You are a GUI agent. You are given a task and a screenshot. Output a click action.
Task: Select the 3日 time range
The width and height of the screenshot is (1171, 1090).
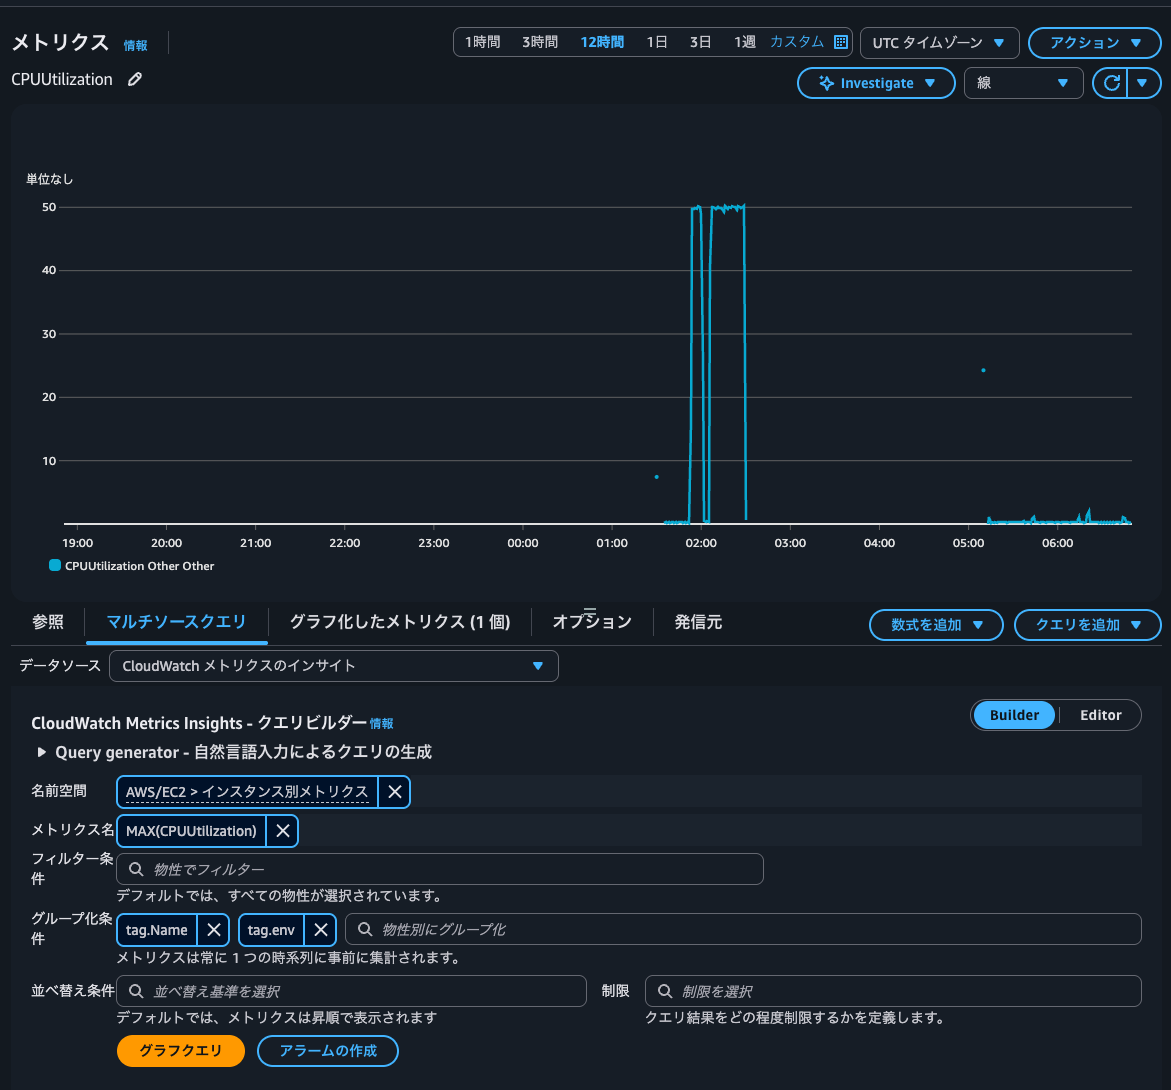701,42
